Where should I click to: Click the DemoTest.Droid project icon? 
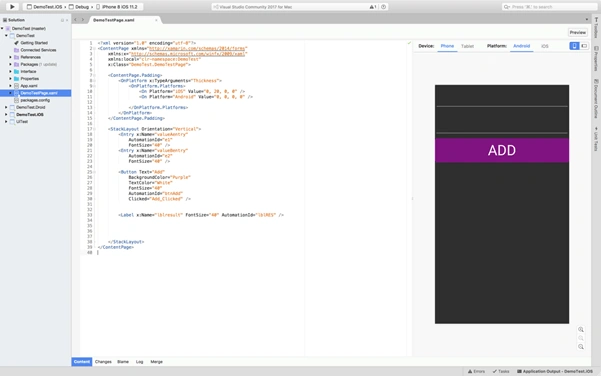[12, 107]
